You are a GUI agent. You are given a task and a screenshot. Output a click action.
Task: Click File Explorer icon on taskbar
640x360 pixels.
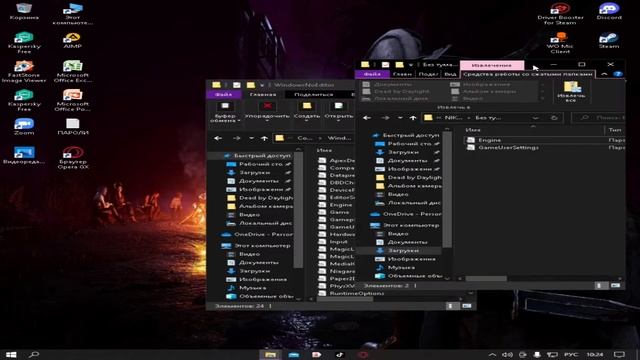tap(270, 354)
